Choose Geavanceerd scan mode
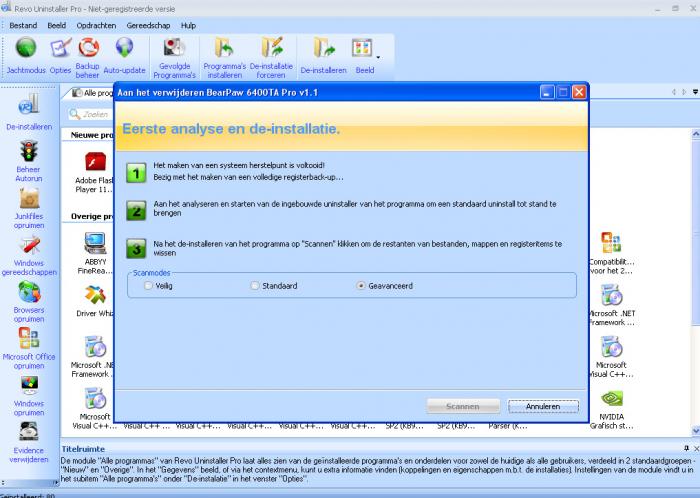Image resolution: width=700 pixels, height=498 pixels. pyautogui.click(x=361, y=286)
